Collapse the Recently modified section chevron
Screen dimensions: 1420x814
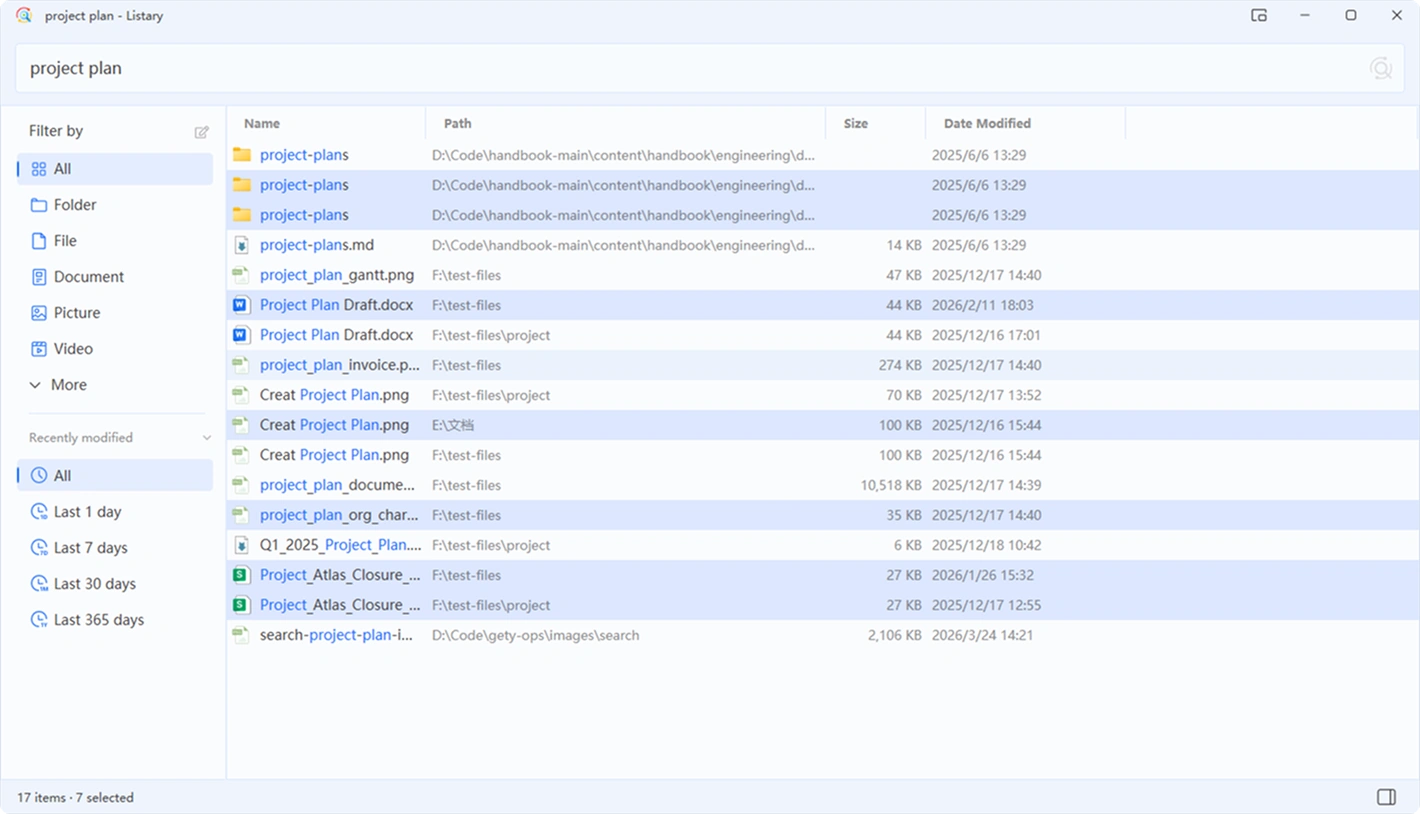(207, 438)
